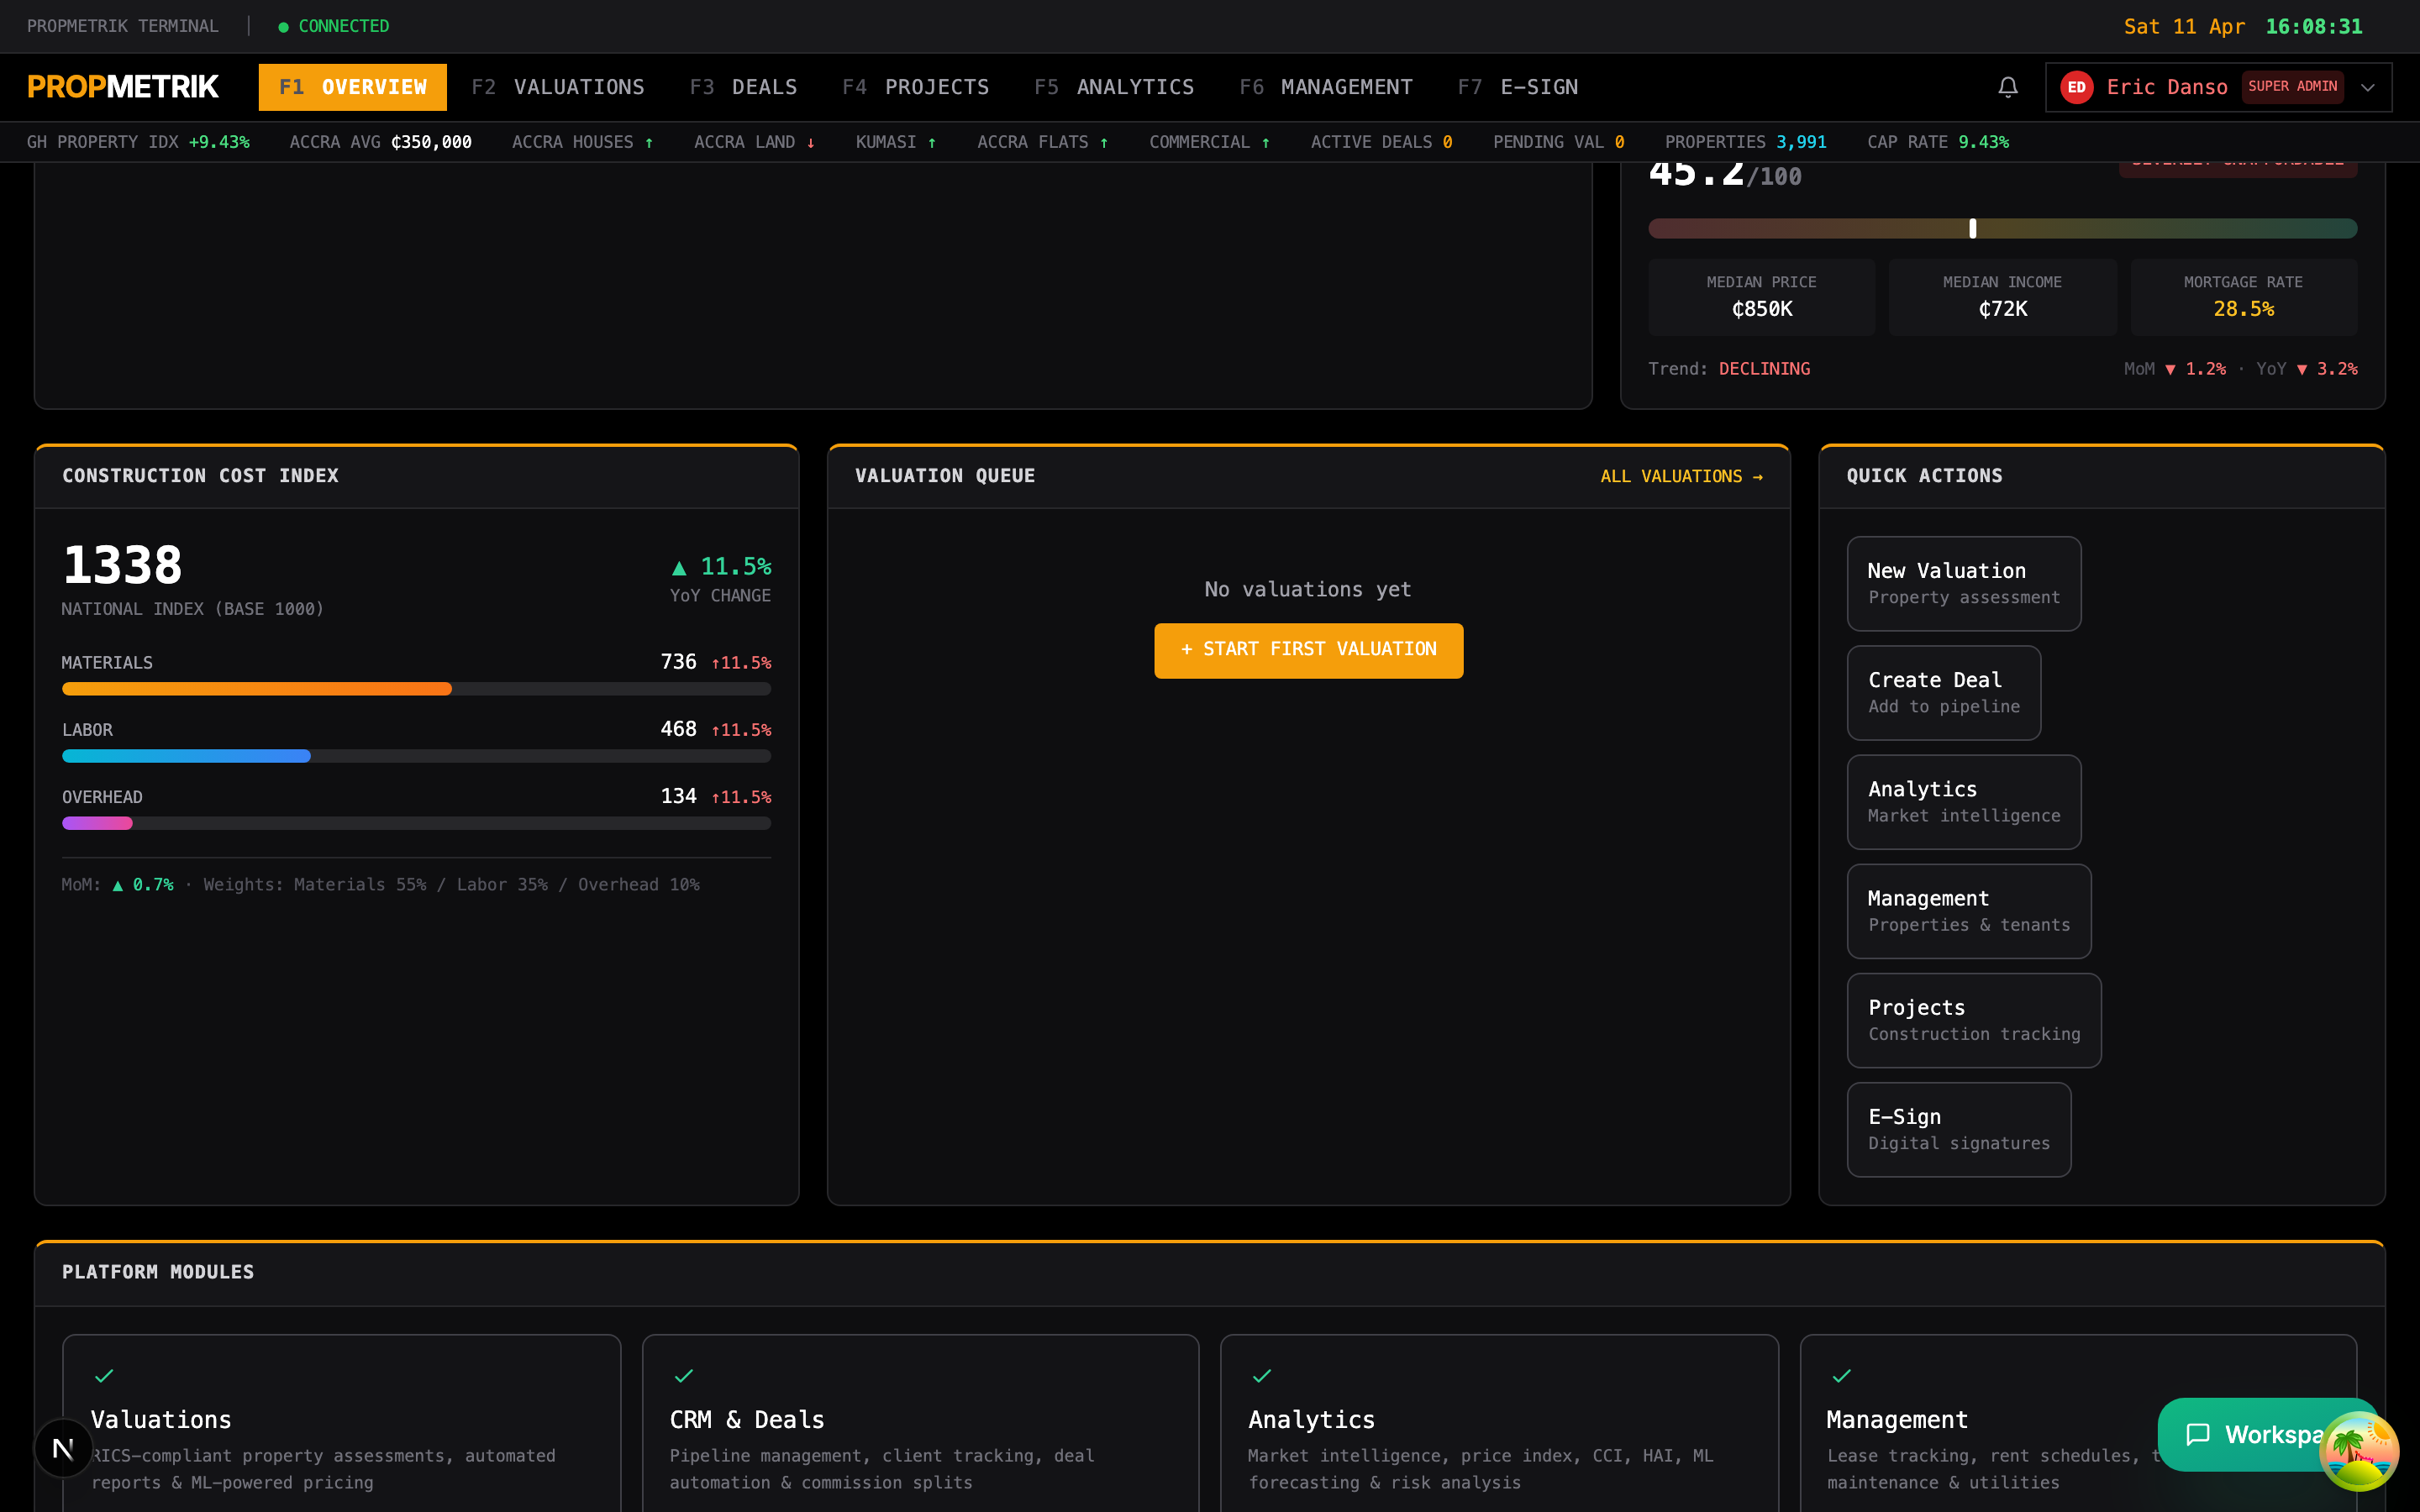Click ACCRA AVG ₵350,000 ticker
Image resolution: width=2420 pixels, height=1512 pixels.
380,142
